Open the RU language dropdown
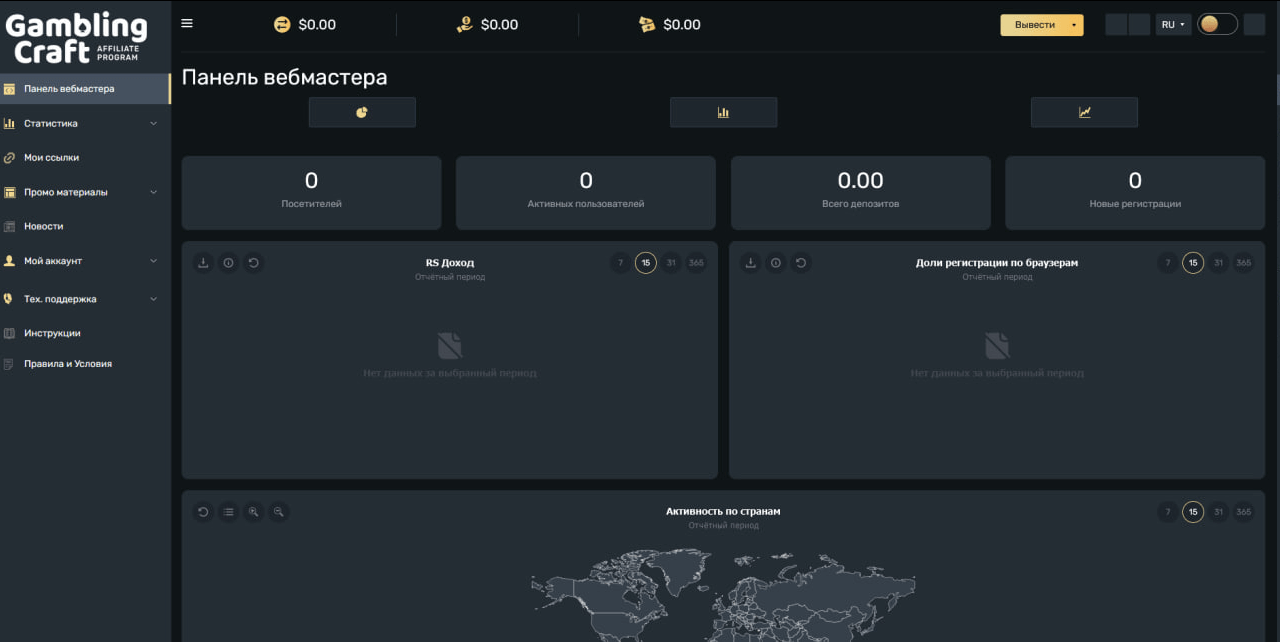The image size is (1280, 642). (x=1173, y=25)
